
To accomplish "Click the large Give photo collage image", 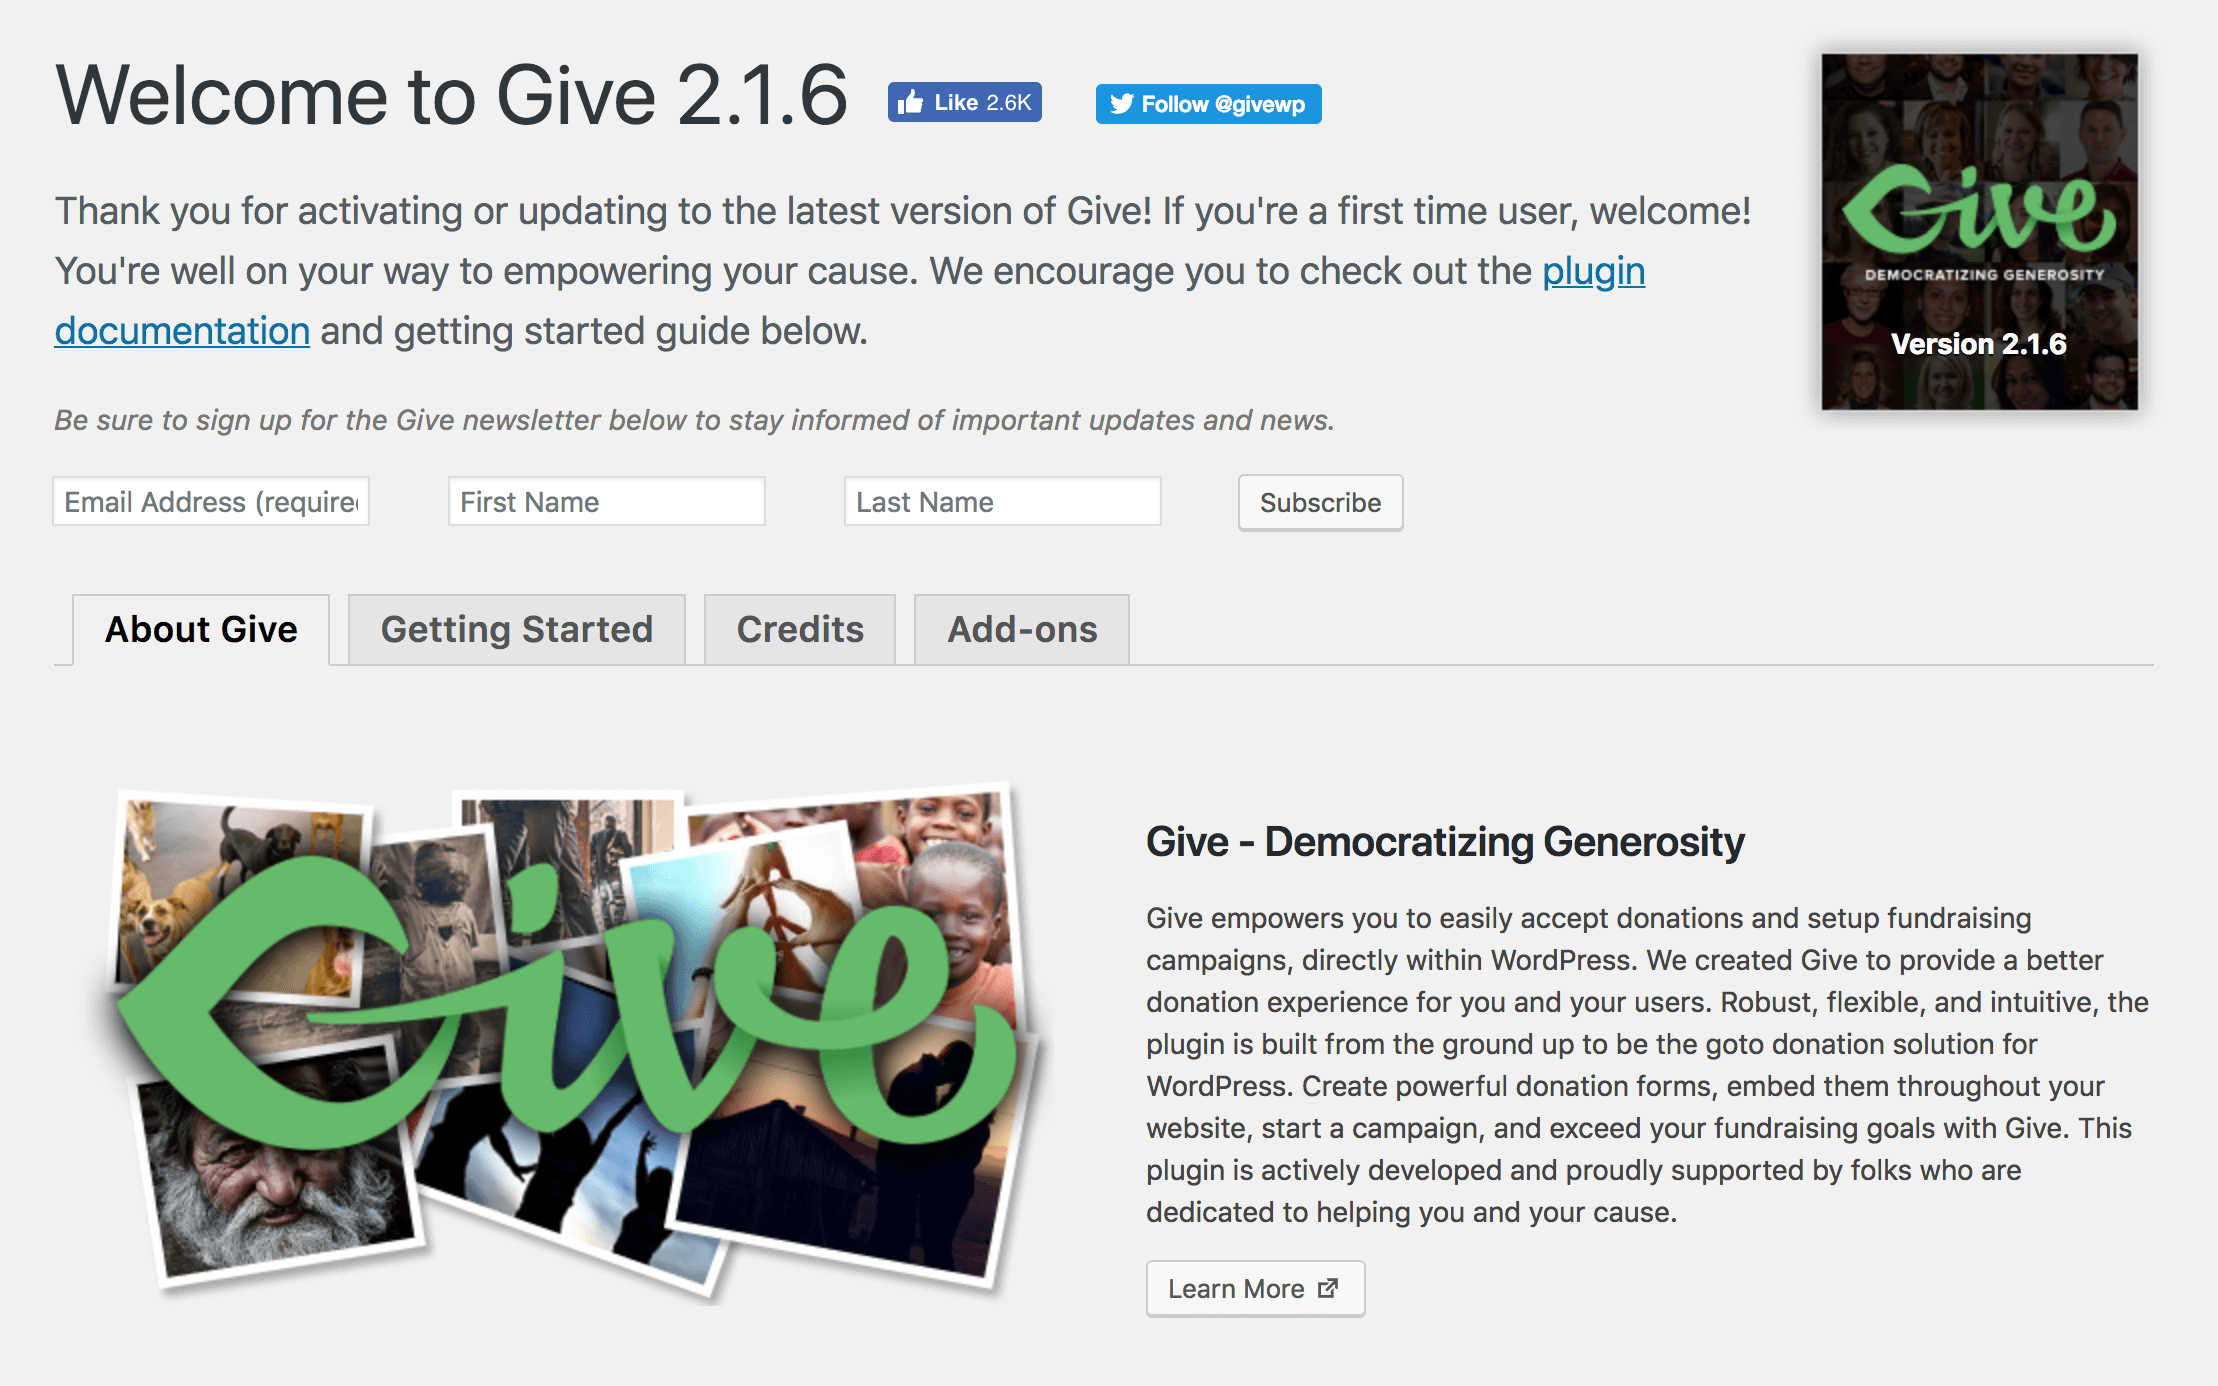I will (x=575, y=1040).
